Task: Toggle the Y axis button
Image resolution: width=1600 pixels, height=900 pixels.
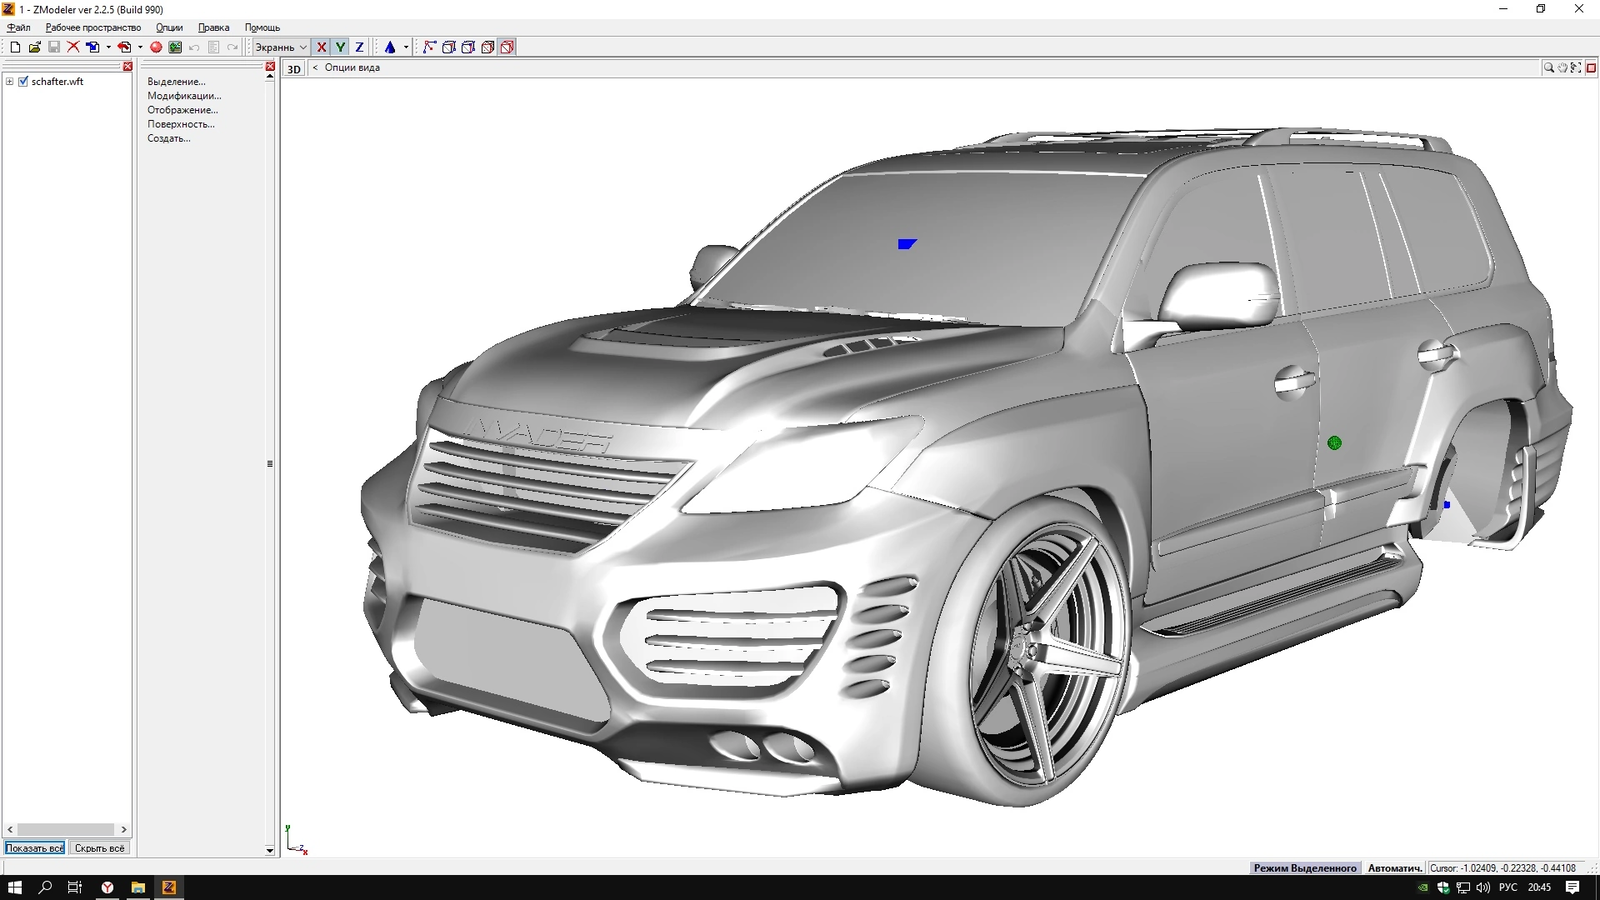Action: pyautogui.click(x=340, y=47)
